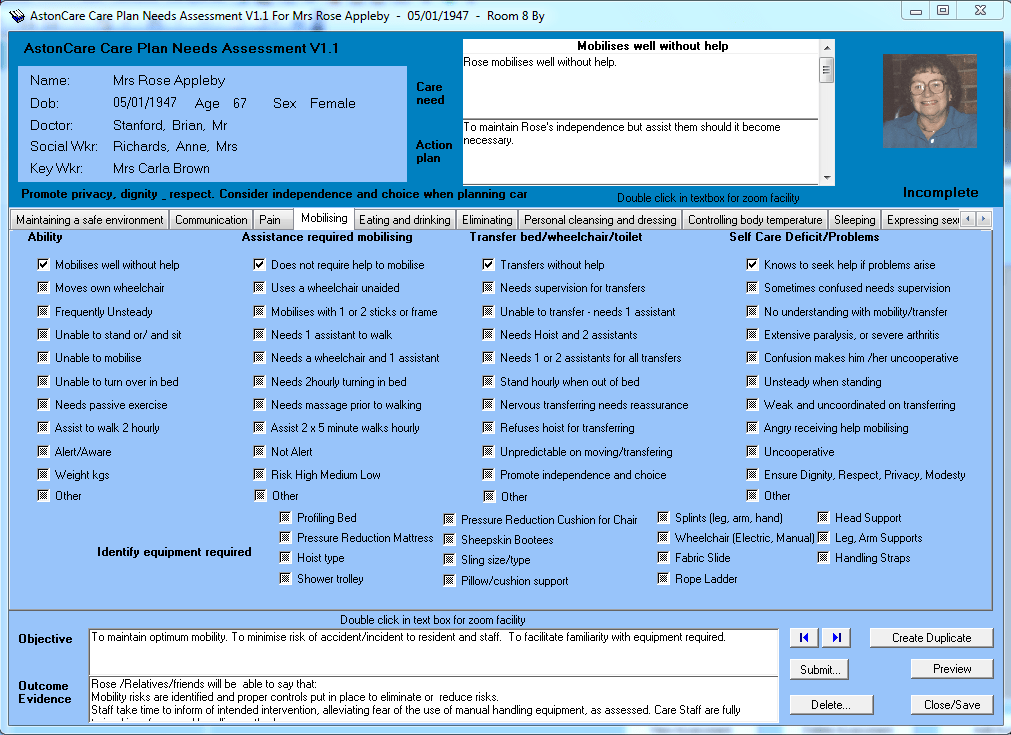Check Needs 2hourly turning in bed
1011x735 pixels.
tap(259, 382)
